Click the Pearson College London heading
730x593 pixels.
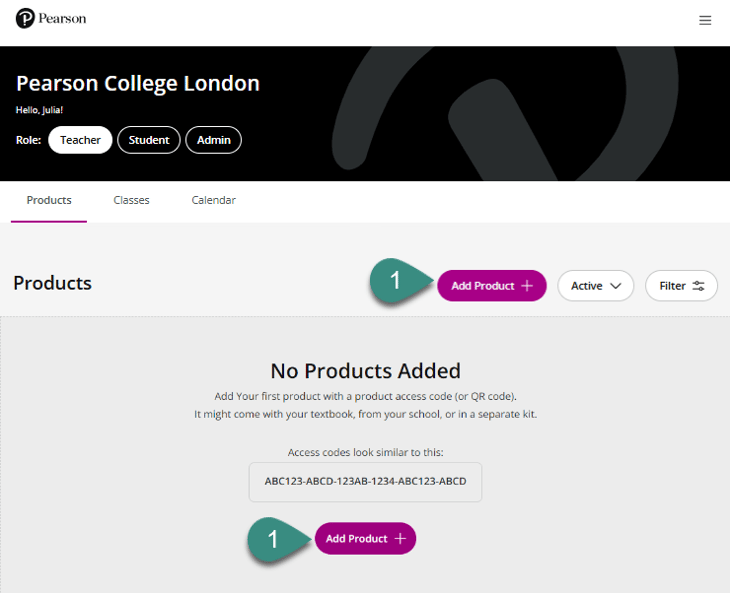tap(138, 83)
